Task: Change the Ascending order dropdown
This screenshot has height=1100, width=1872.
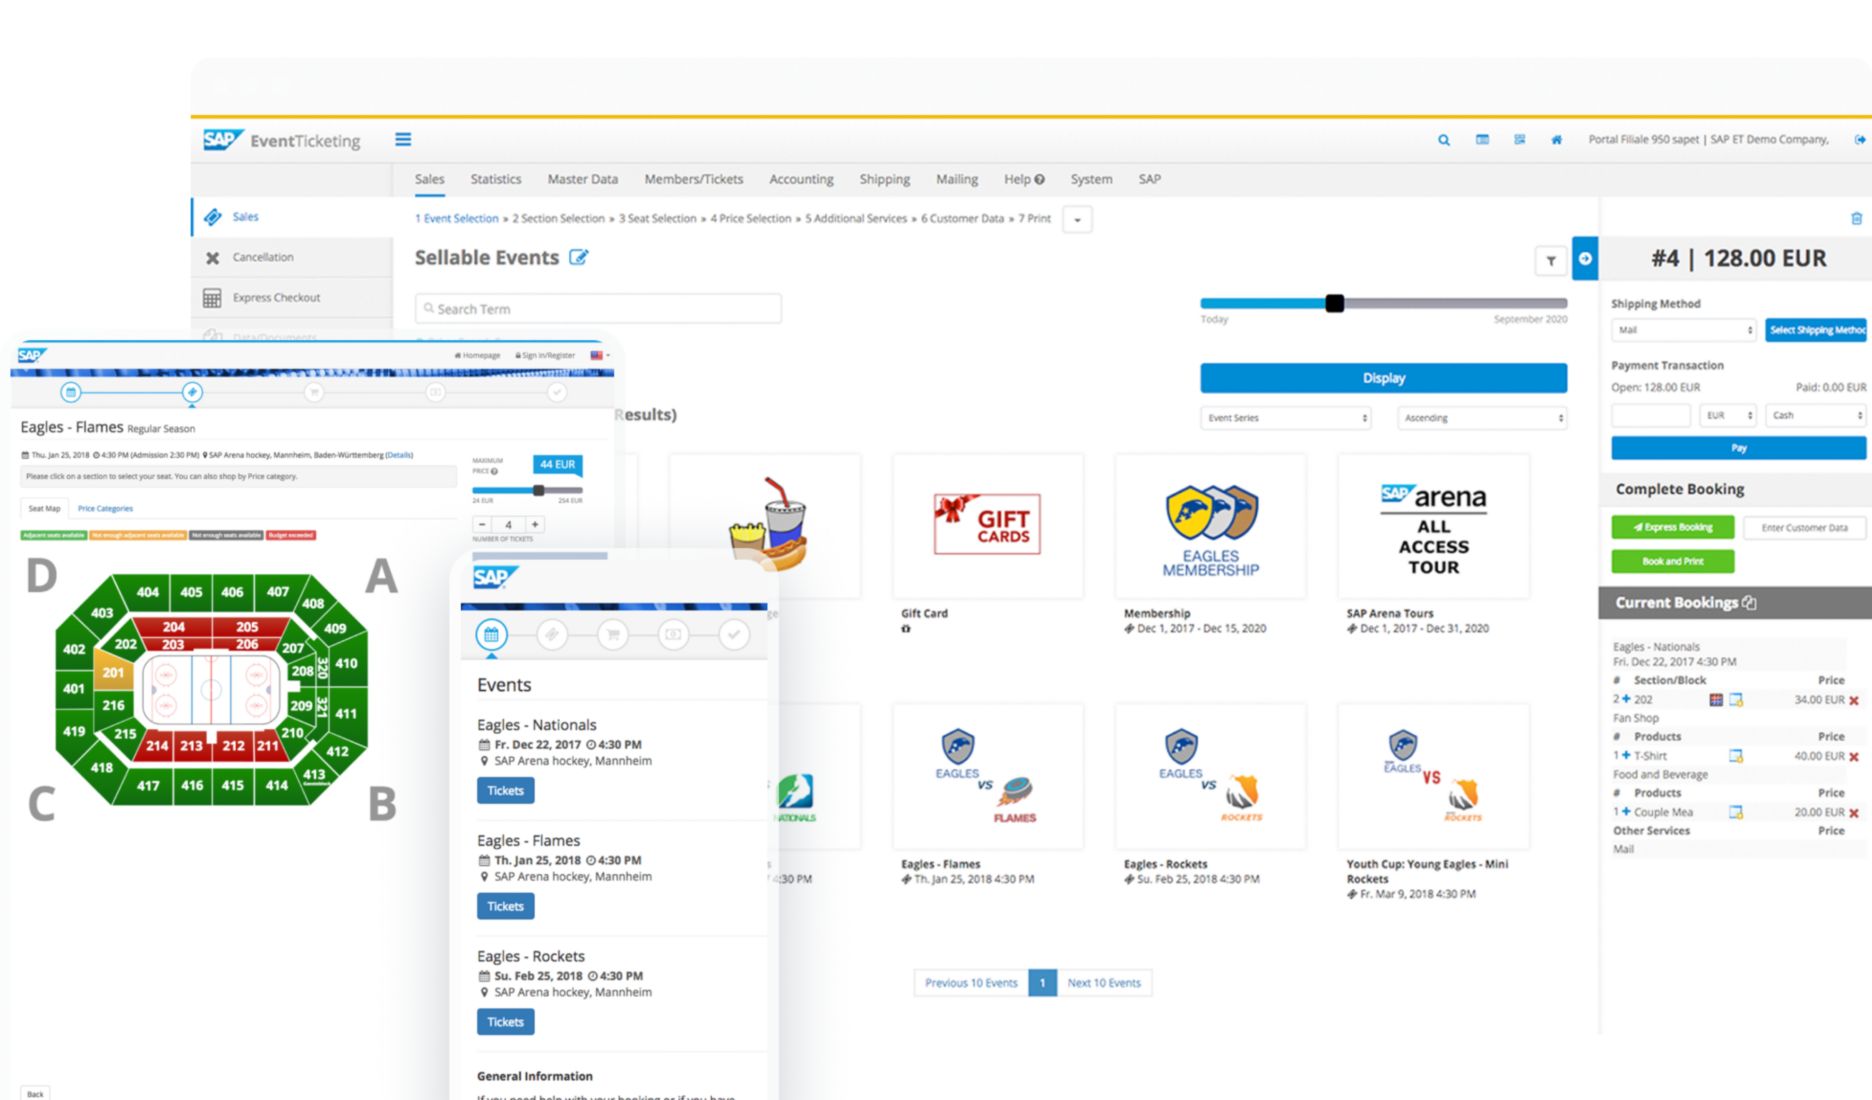Action: coord(1482,417)
